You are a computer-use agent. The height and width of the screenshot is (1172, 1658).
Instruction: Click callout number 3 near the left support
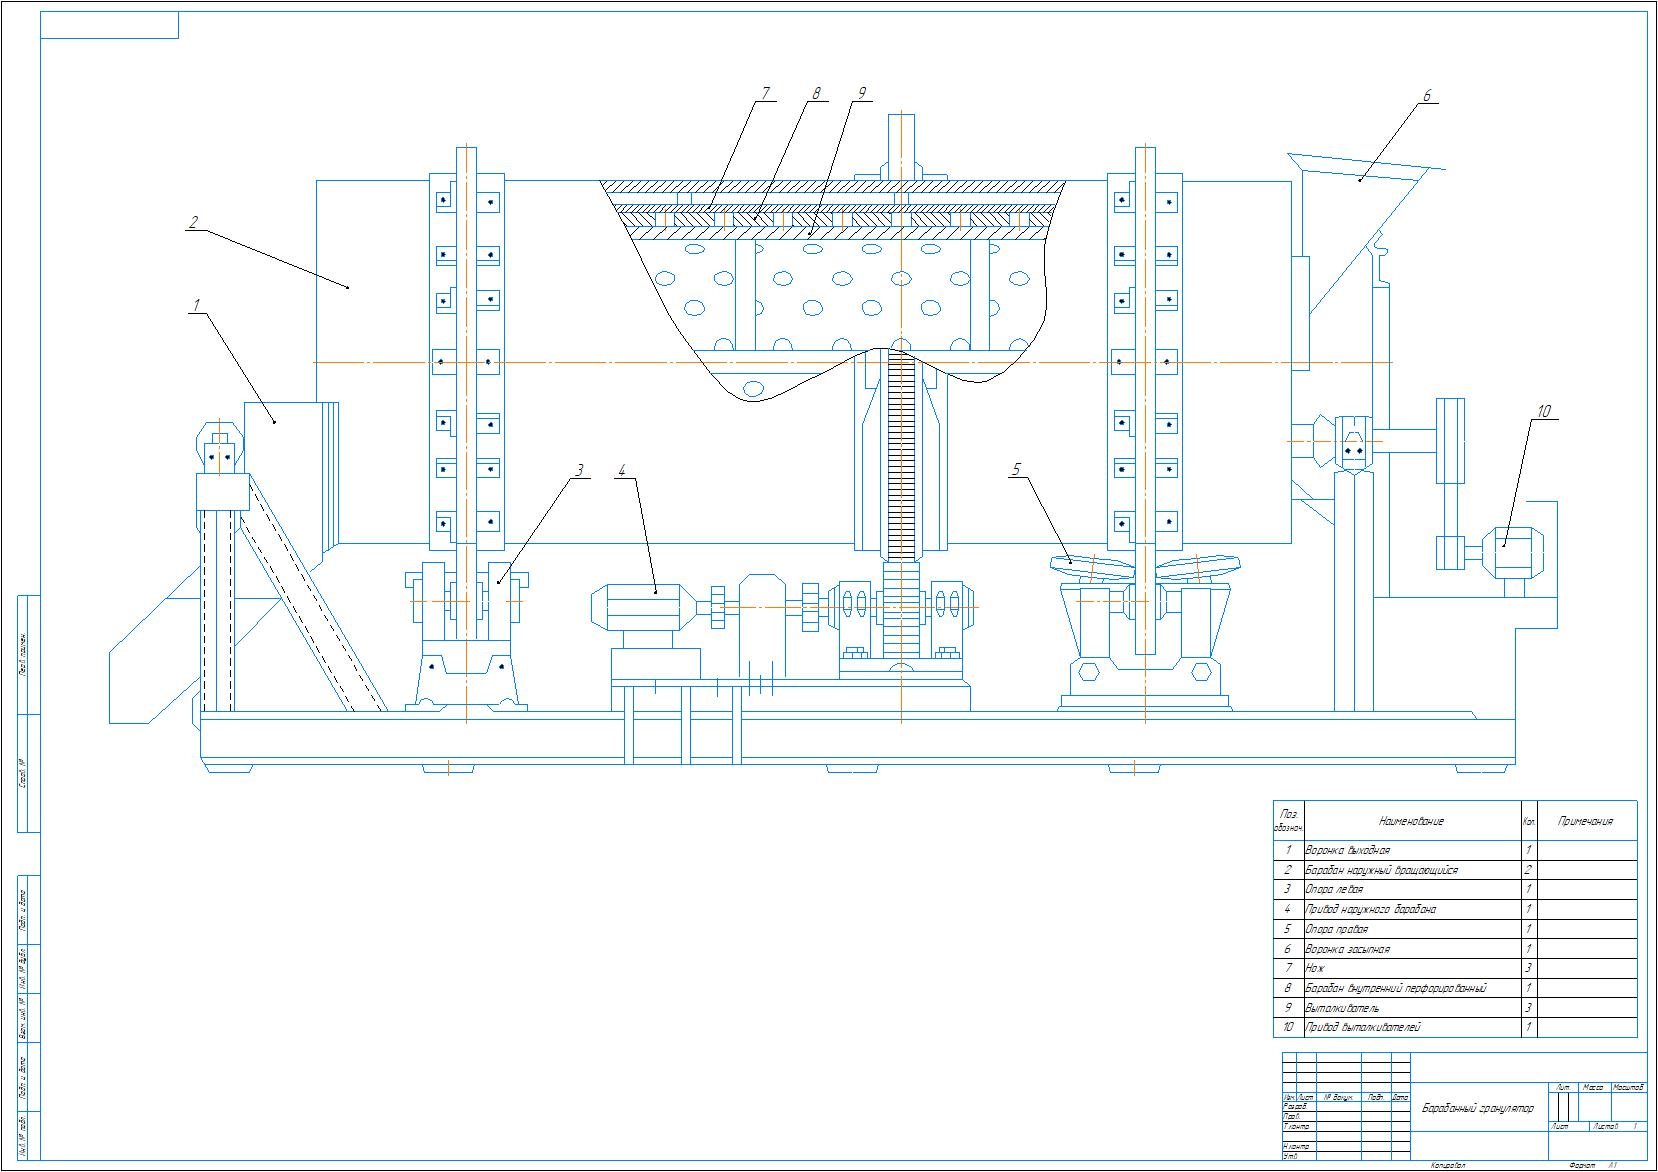(577, 469)
